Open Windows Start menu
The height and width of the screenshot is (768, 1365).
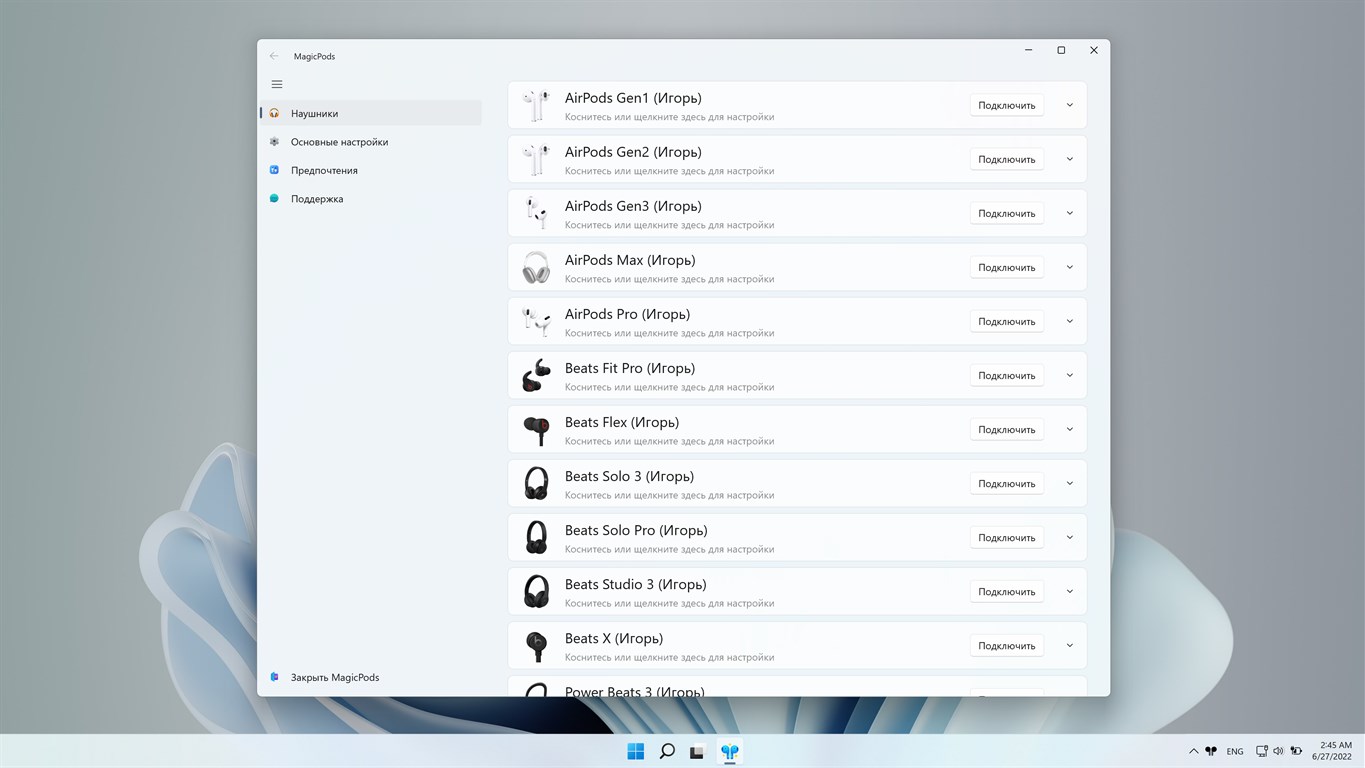(636, 751)
